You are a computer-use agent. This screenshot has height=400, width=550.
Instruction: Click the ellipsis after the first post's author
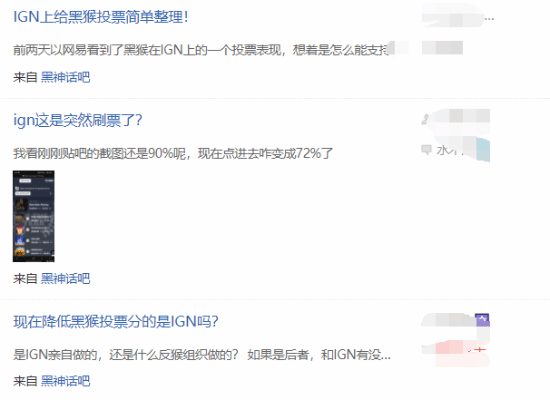pos(489,18)
